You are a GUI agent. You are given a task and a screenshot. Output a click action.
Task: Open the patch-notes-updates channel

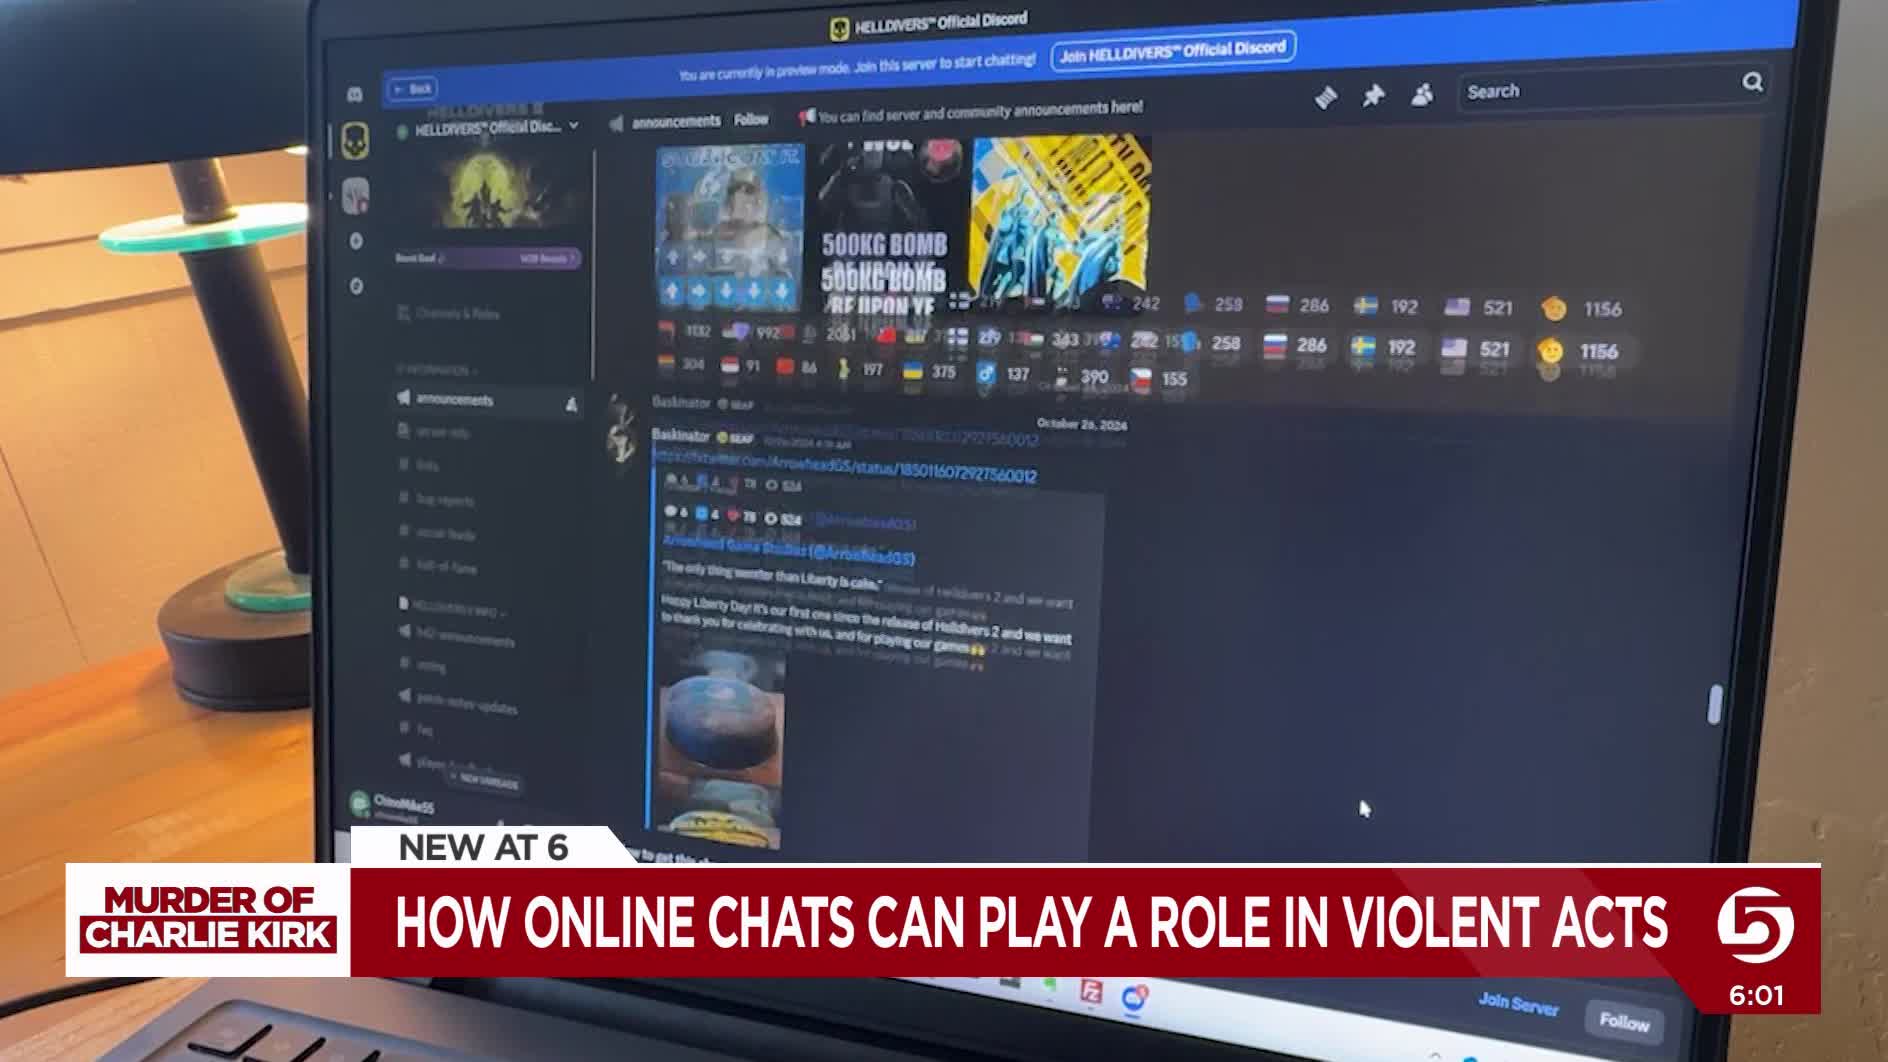[x=466, y=704]
